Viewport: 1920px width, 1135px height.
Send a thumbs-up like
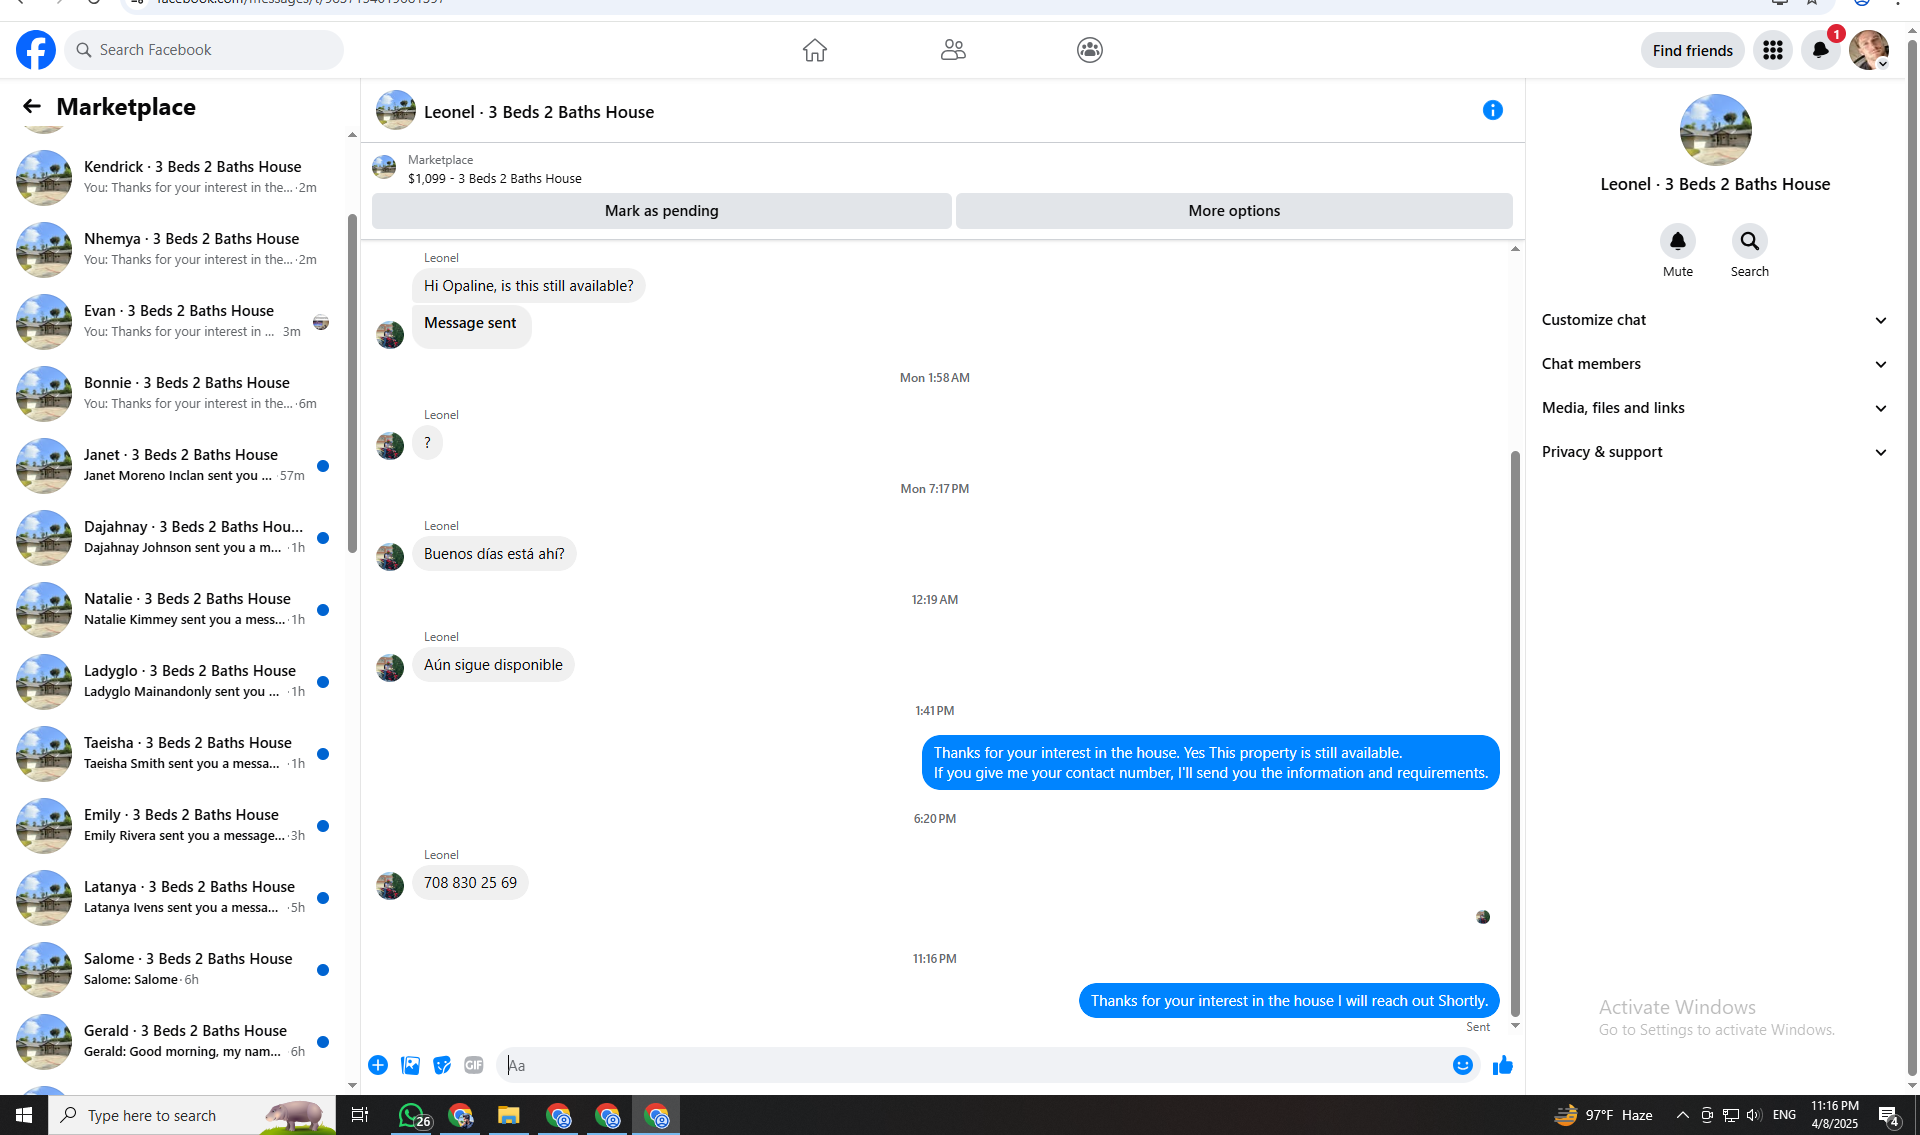(x=1502, y=1065)
